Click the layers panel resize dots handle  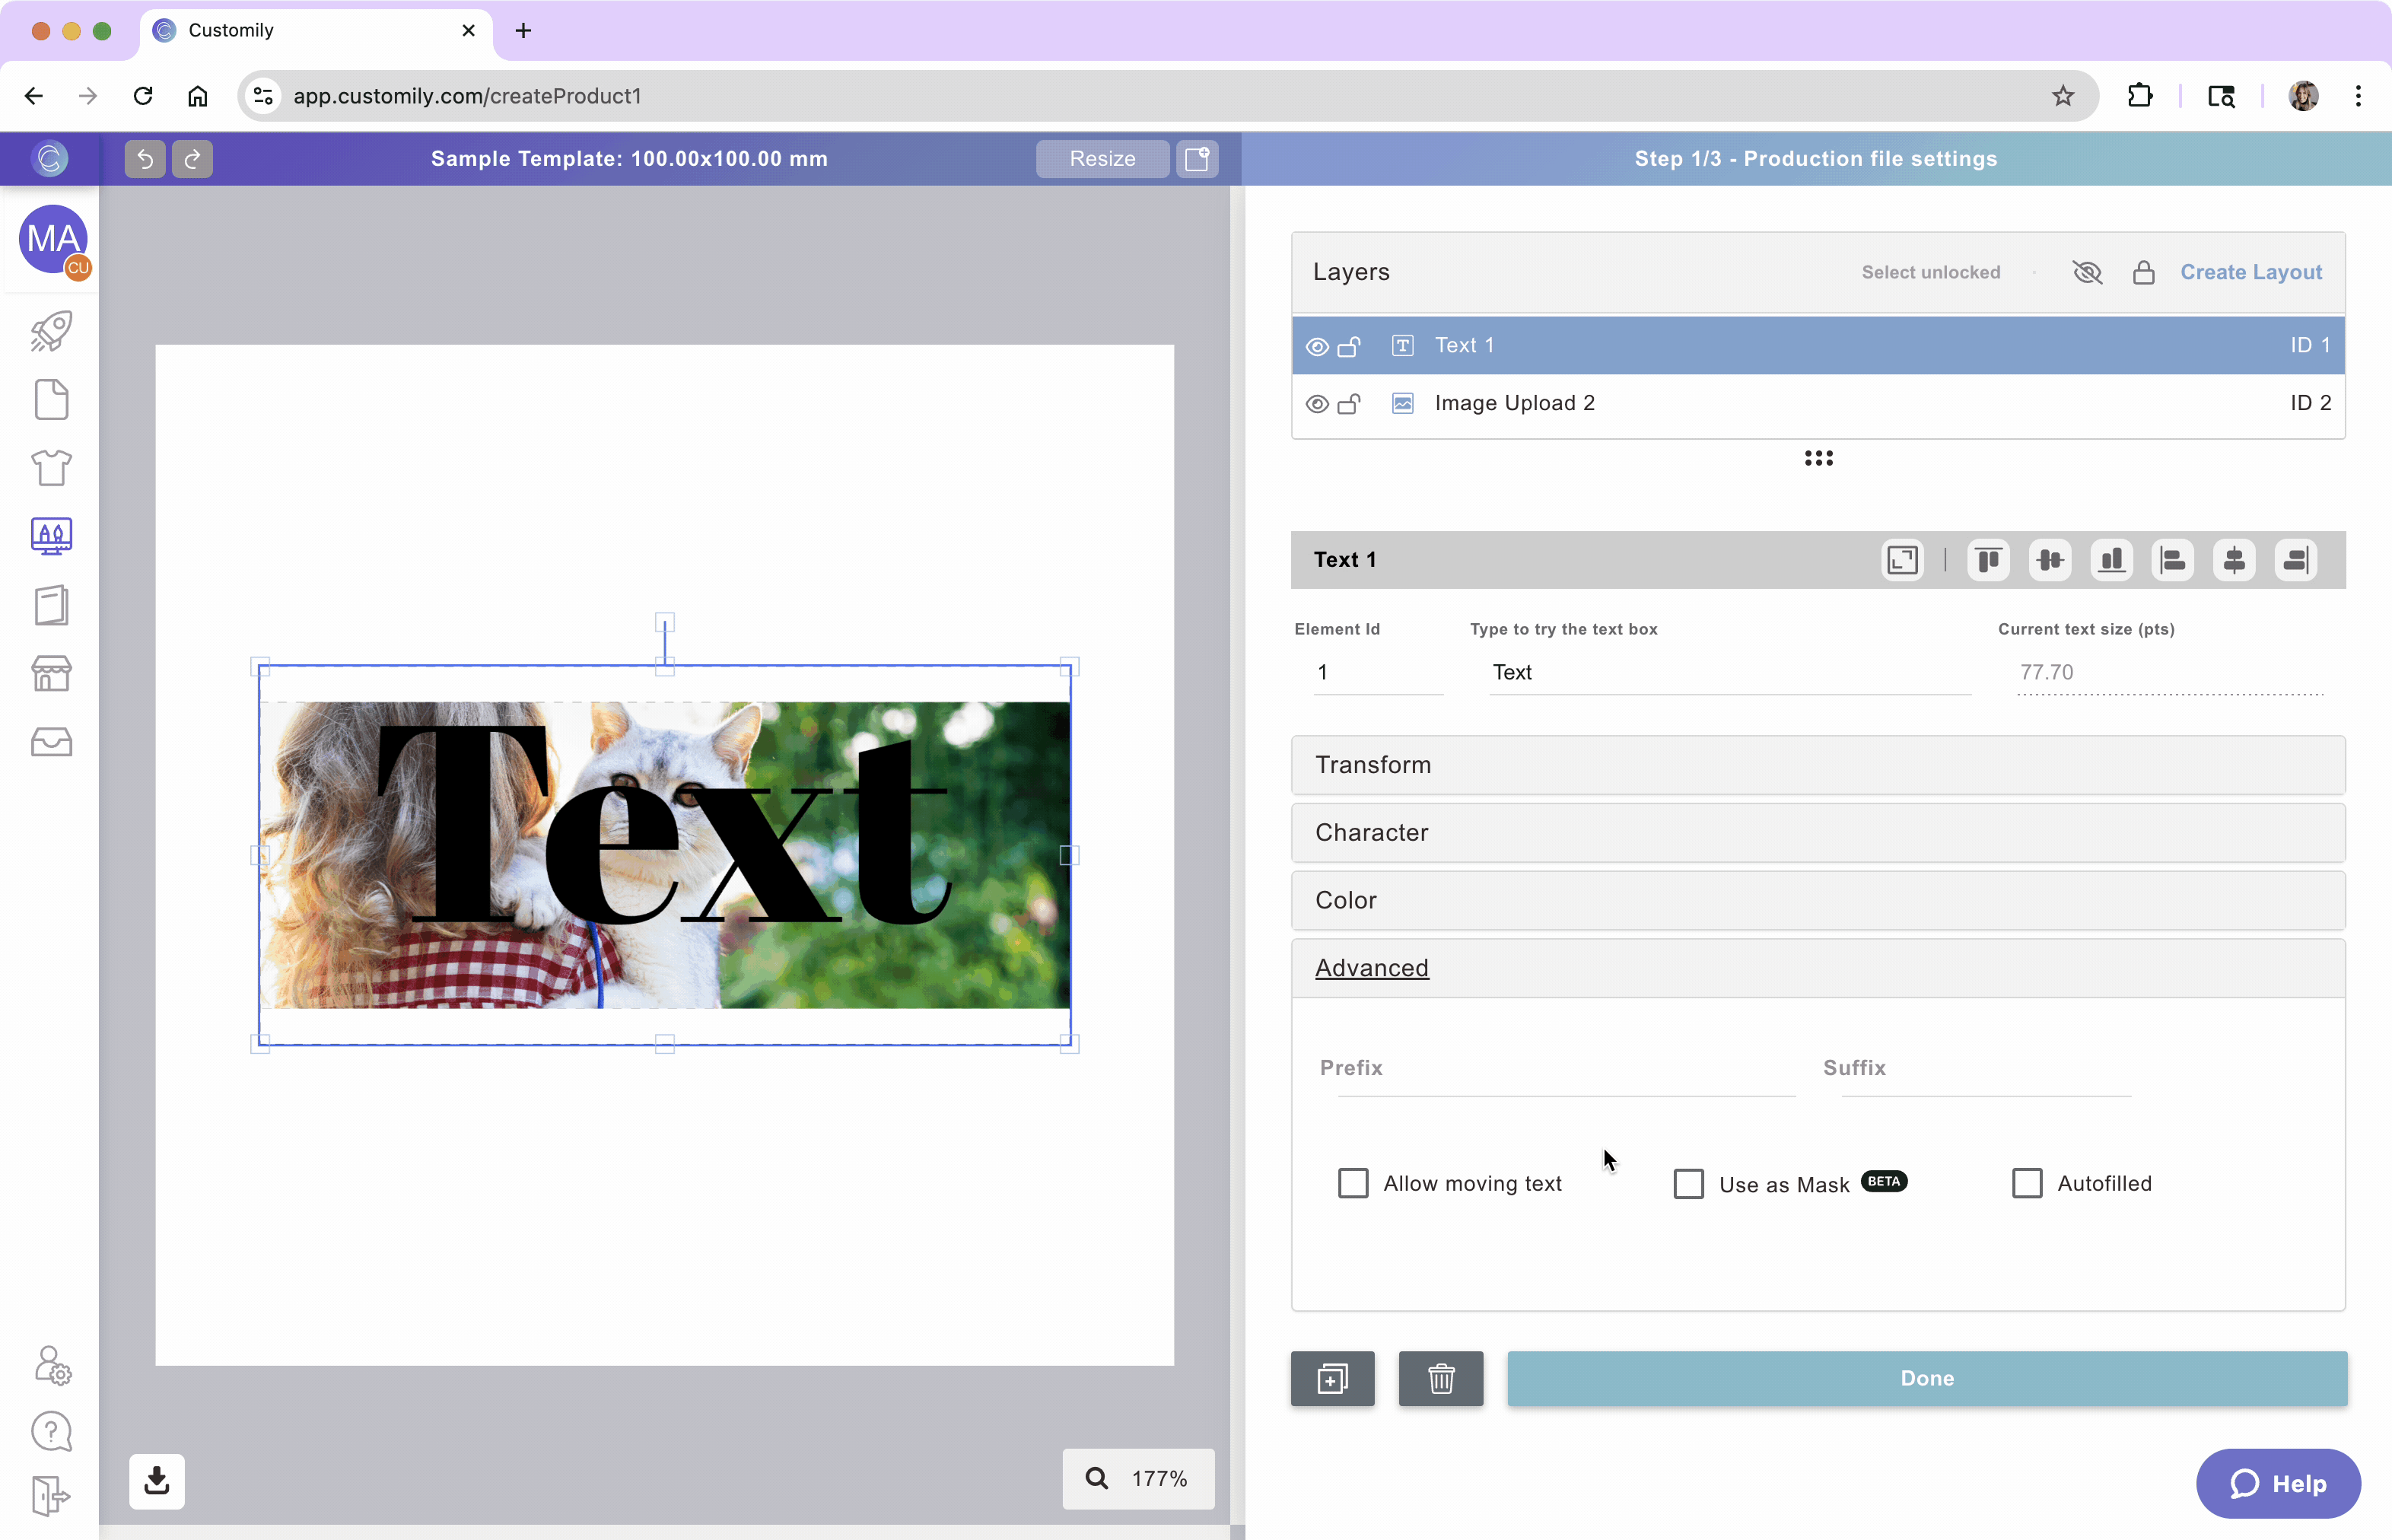tap(1819, 458)
